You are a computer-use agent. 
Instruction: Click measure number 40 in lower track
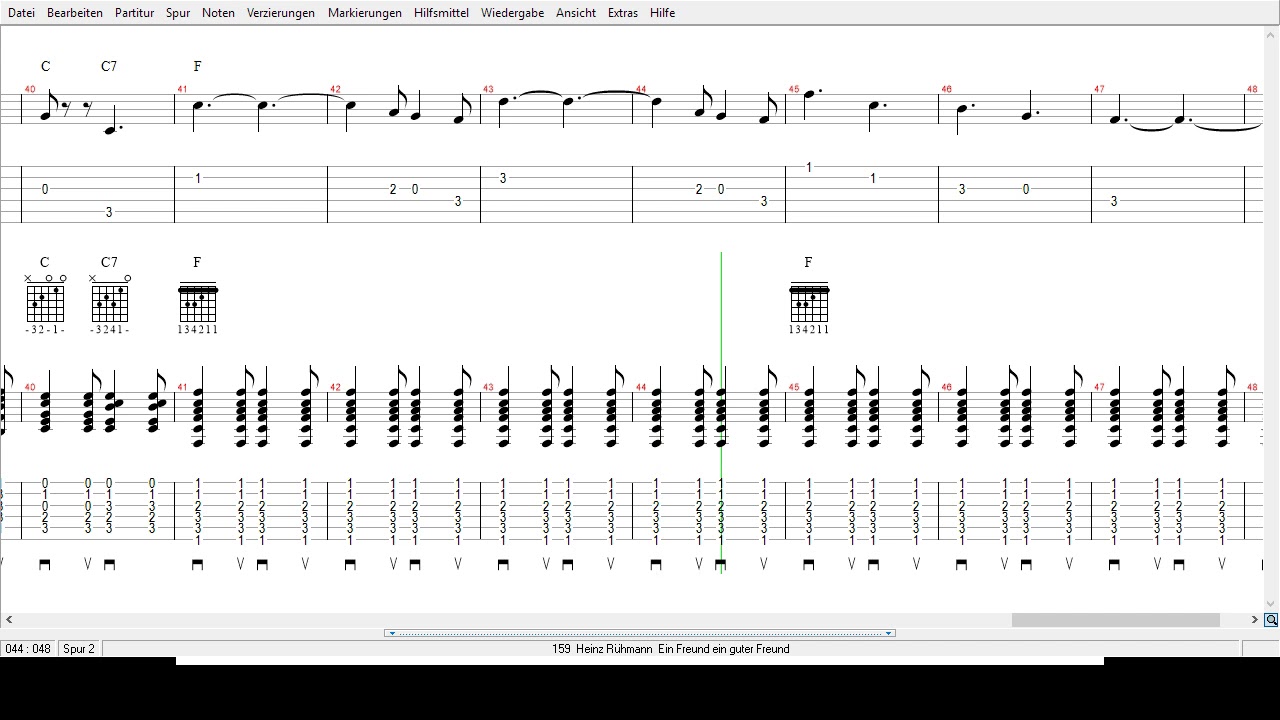(x=30, y=387)
